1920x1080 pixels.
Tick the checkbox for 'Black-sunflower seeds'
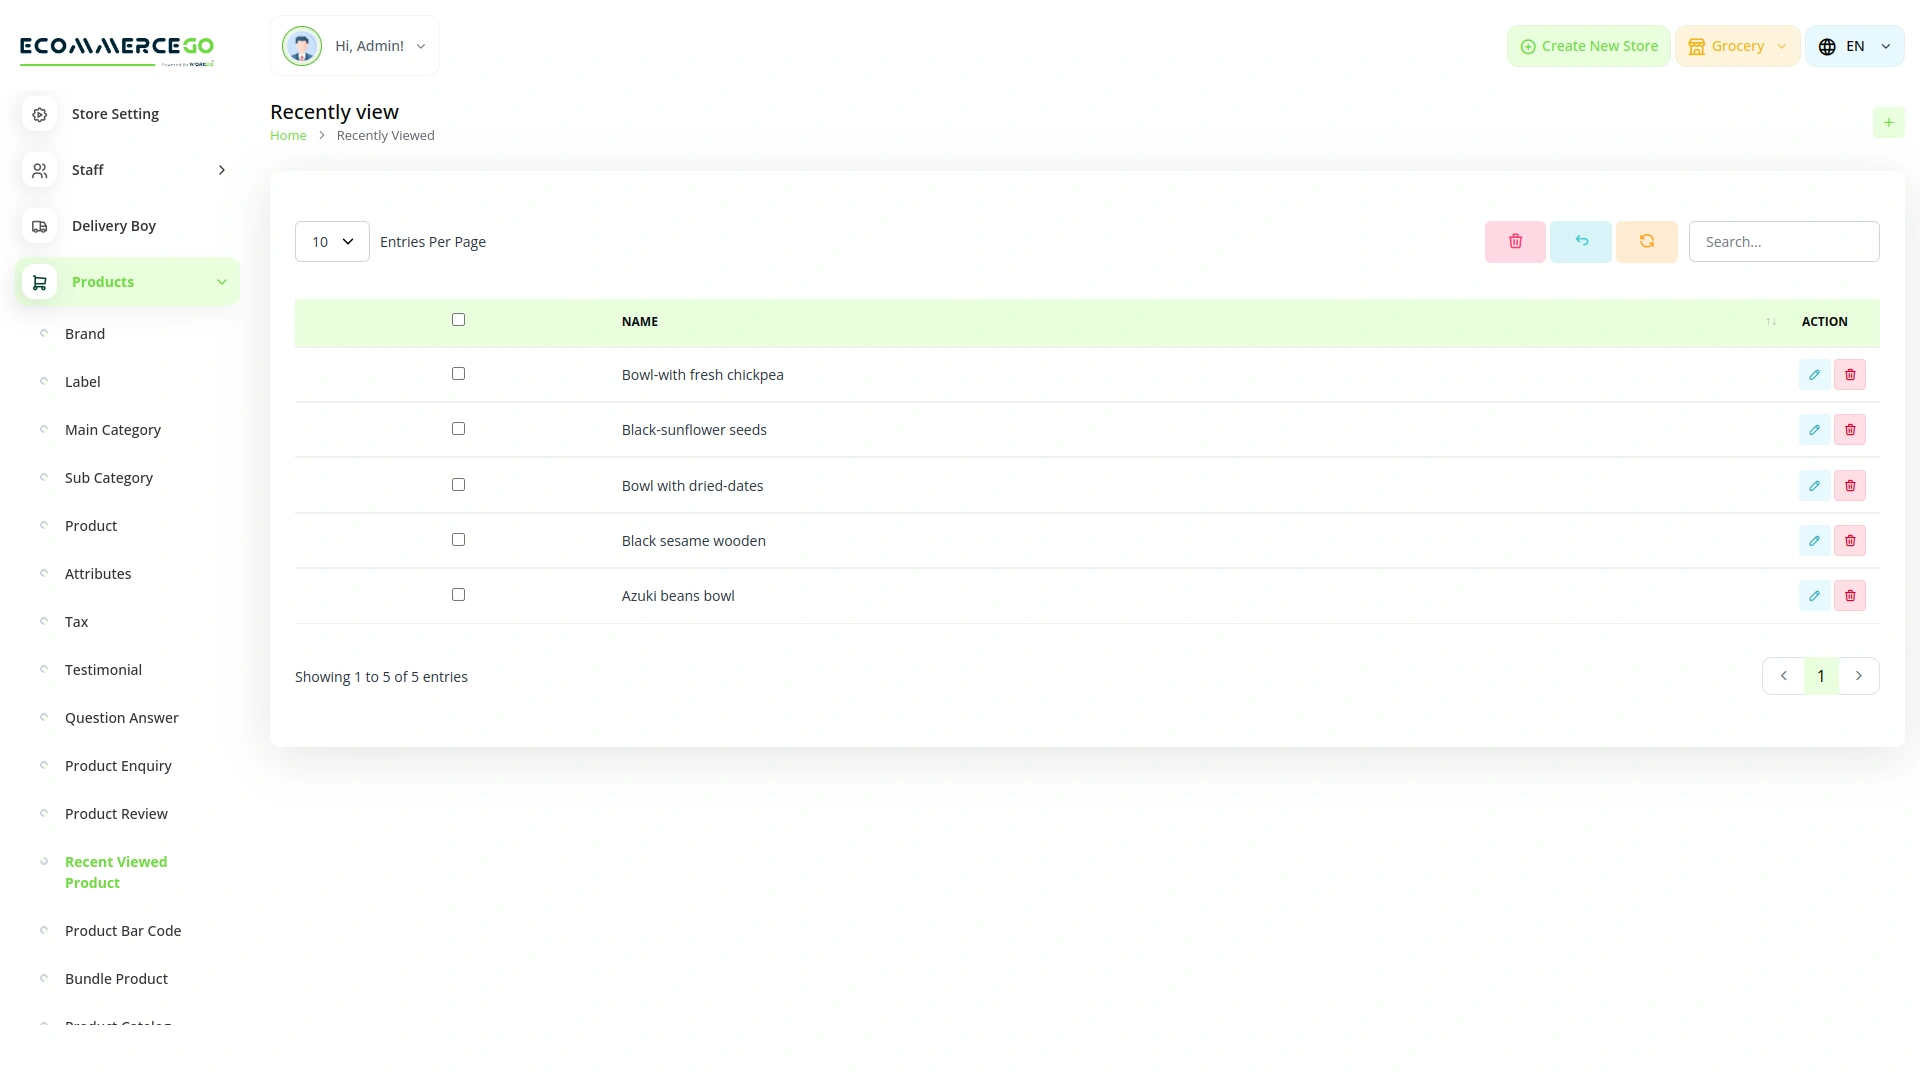[x=458, y=428]
